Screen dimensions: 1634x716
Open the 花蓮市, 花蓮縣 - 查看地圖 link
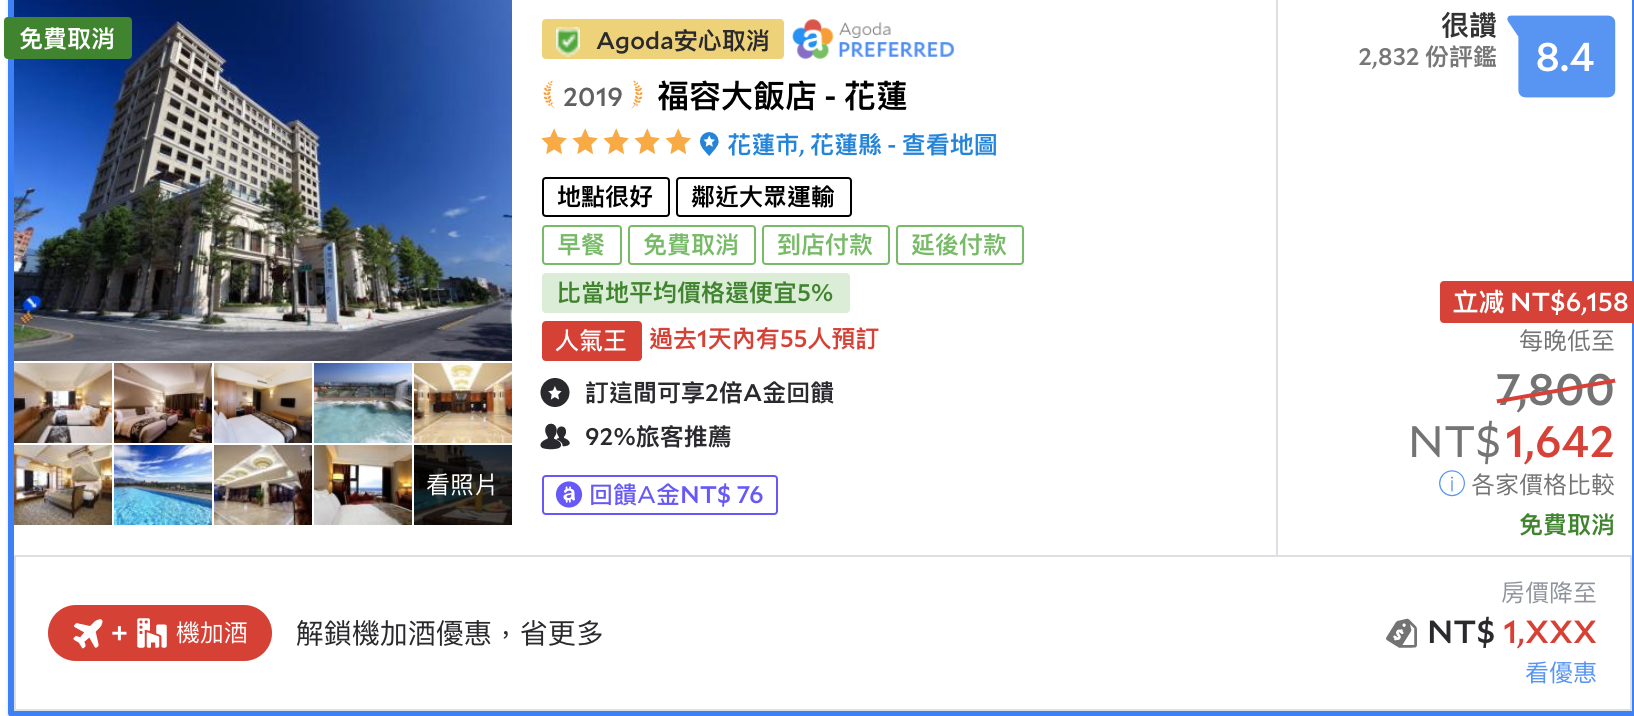pyautogui.click(x=862, y=145)
